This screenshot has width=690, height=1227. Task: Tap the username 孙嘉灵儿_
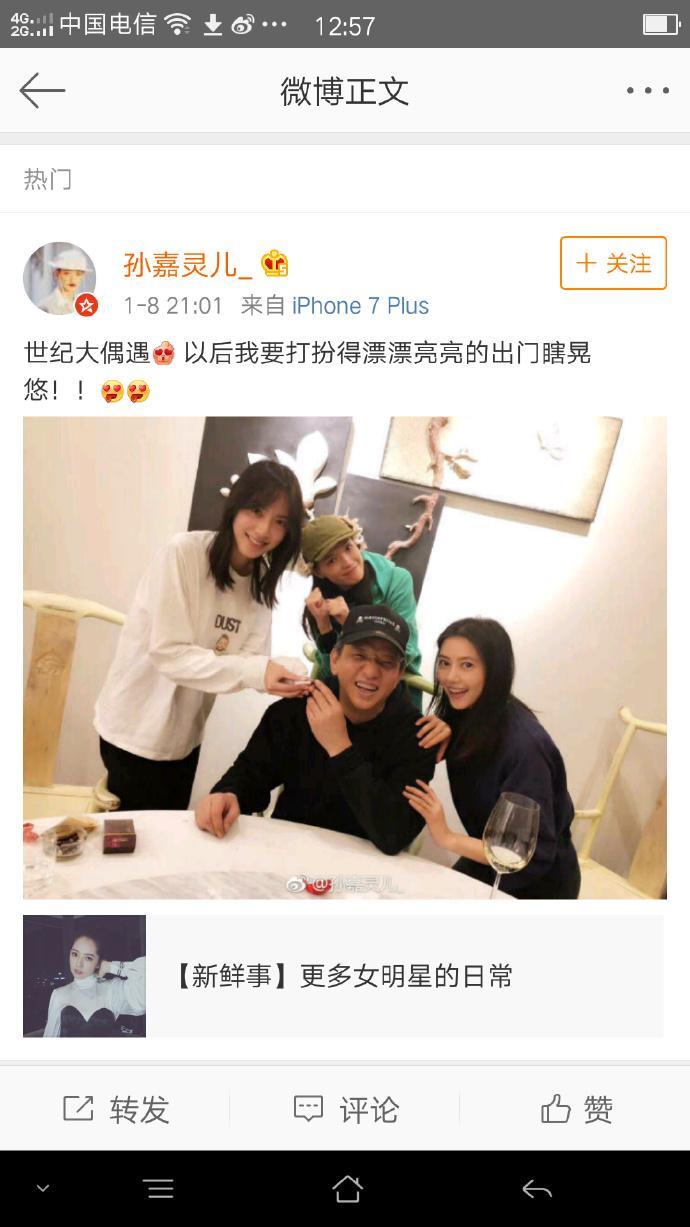[188, 264]
